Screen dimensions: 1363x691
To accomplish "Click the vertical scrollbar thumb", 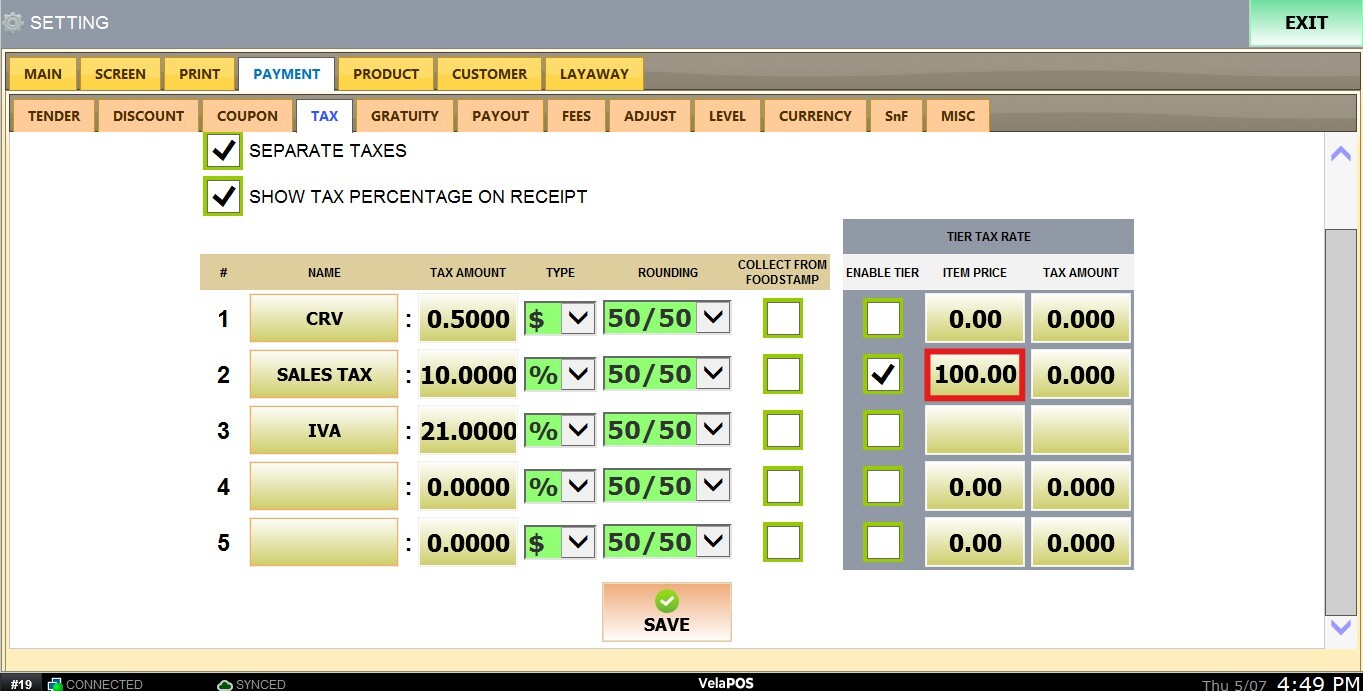I will [x=1341, y=421].
